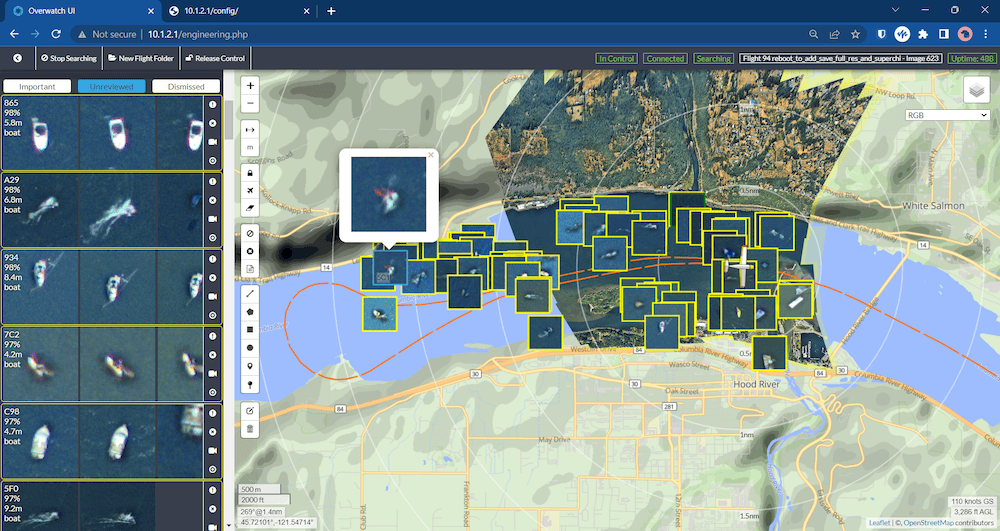Select the draw polygon tool
The height and width of the screenshot is (531, 1000).
pyautogui.click(x=250, y=312)
